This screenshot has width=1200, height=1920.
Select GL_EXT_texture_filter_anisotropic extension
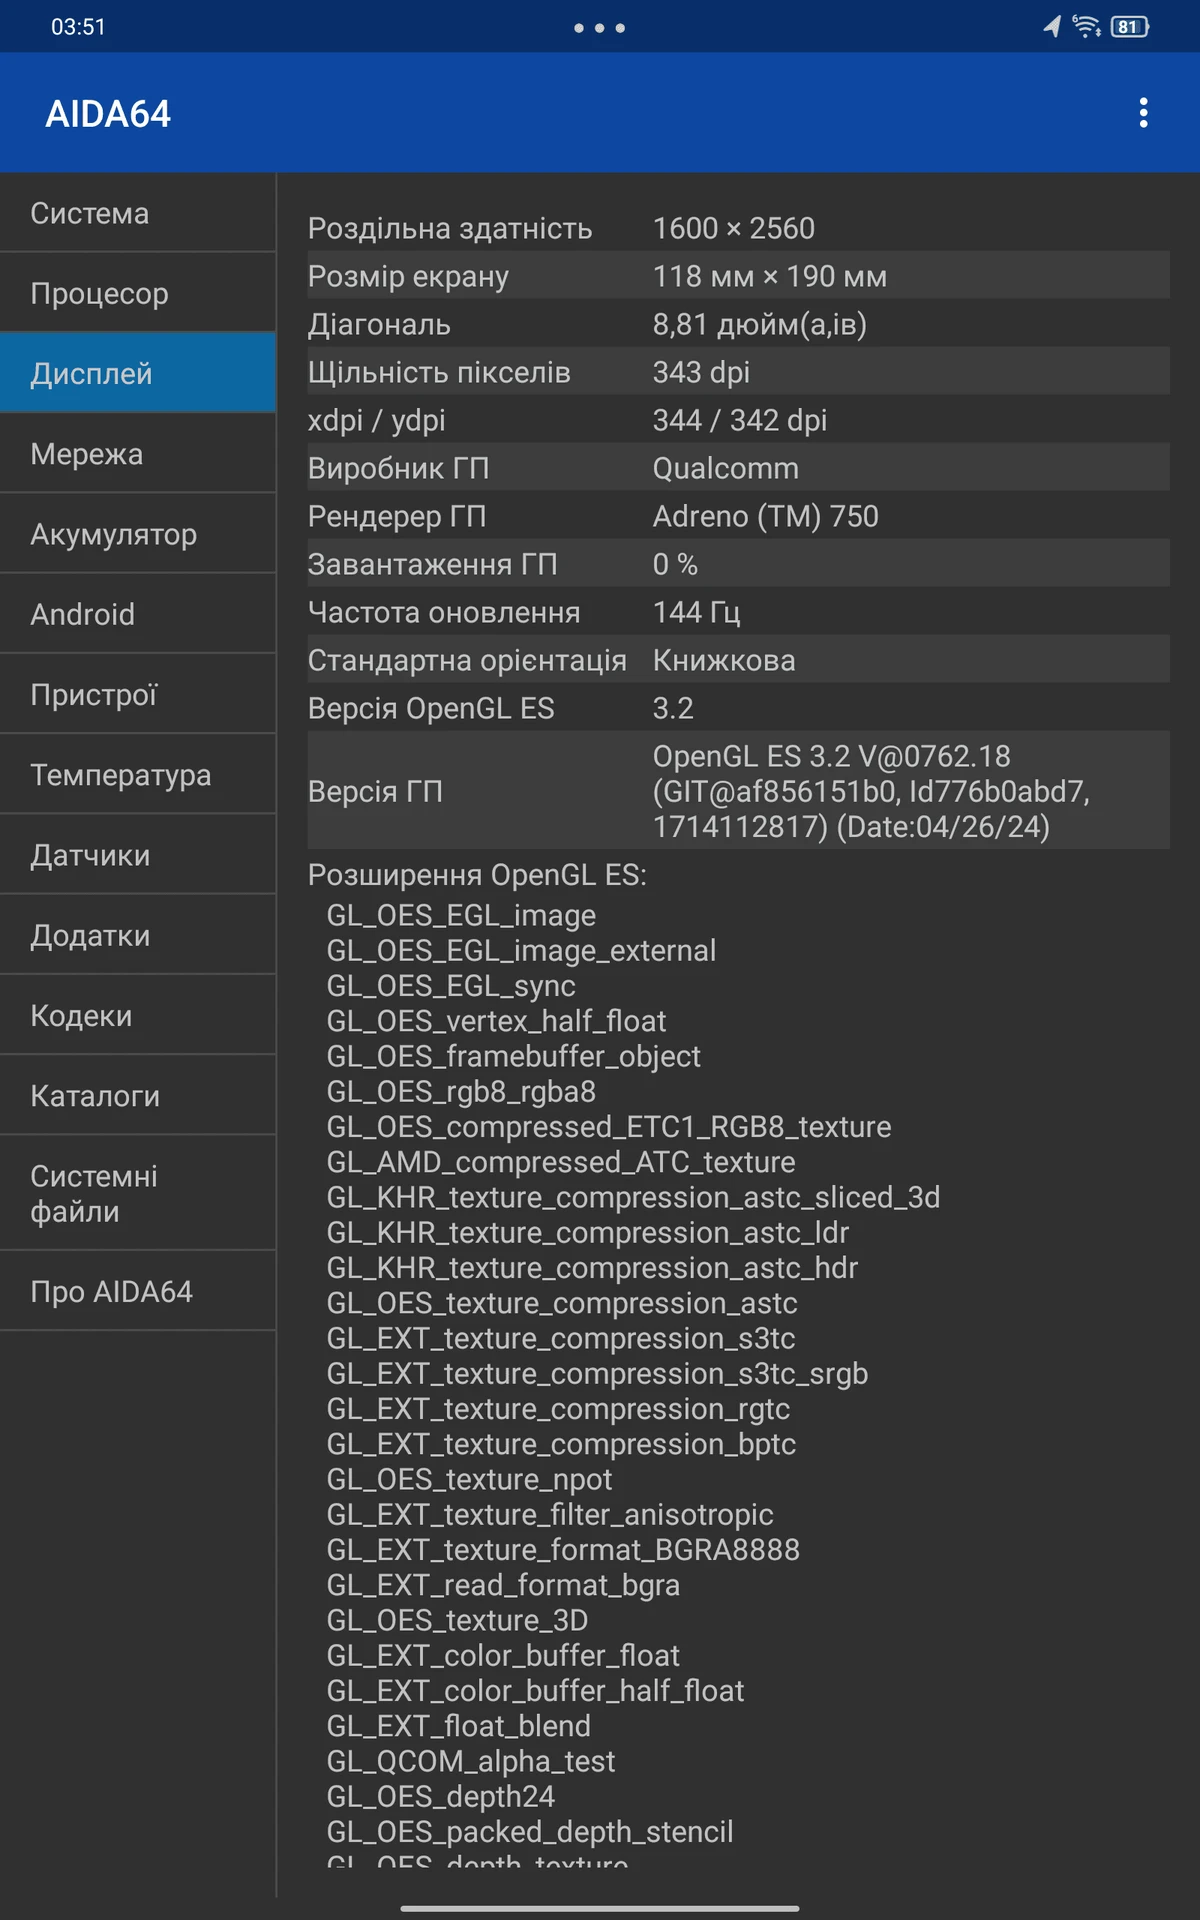point(550,1514)
